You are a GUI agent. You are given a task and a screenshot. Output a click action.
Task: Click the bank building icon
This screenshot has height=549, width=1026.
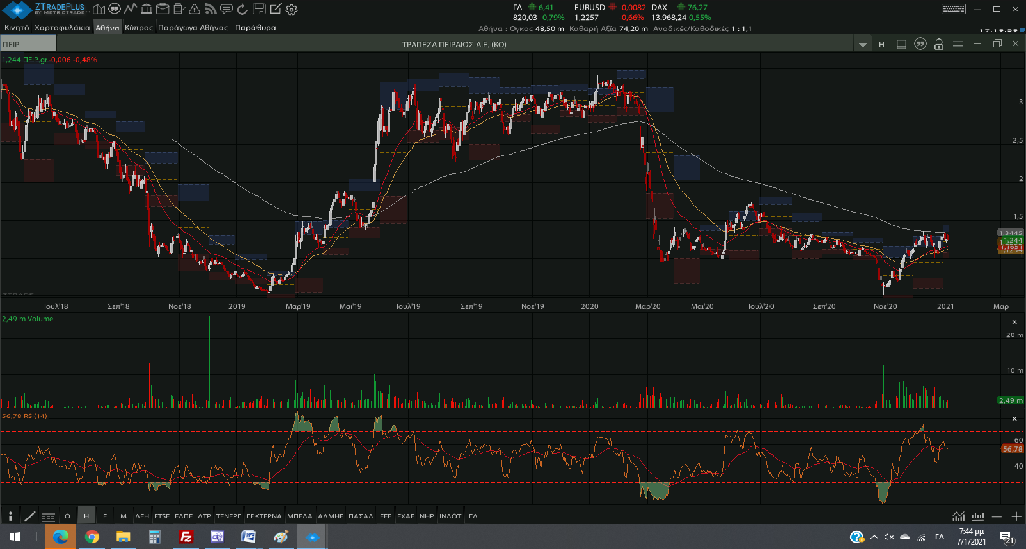146,9
